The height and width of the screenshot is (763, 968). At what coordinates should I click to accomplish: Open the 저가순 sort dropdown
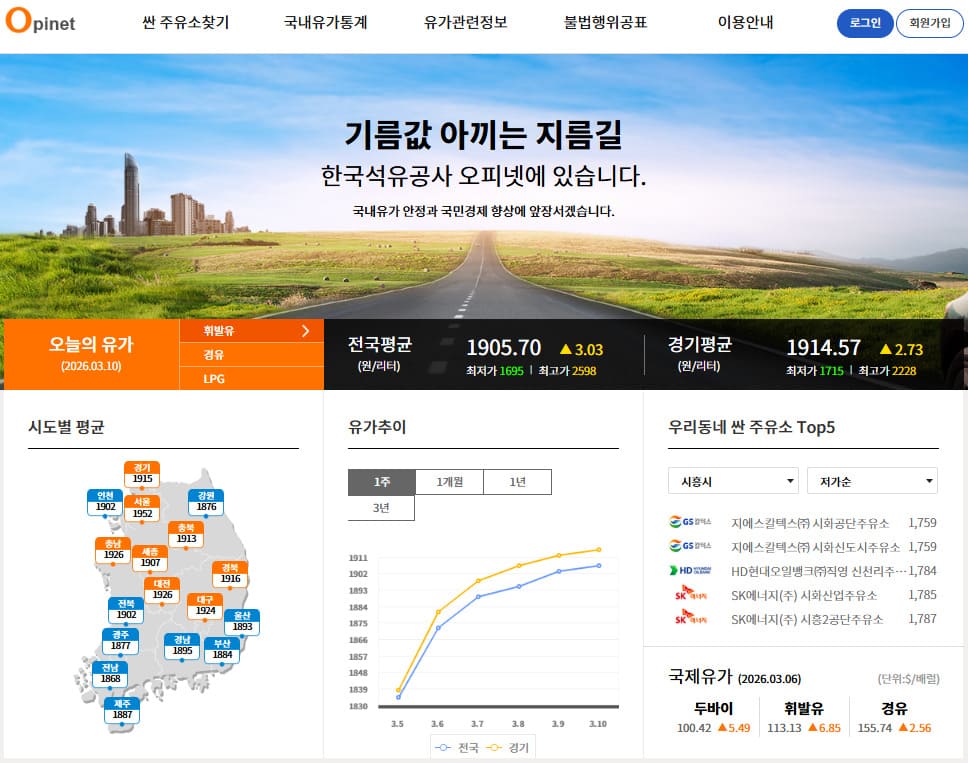tap(872, 481)
